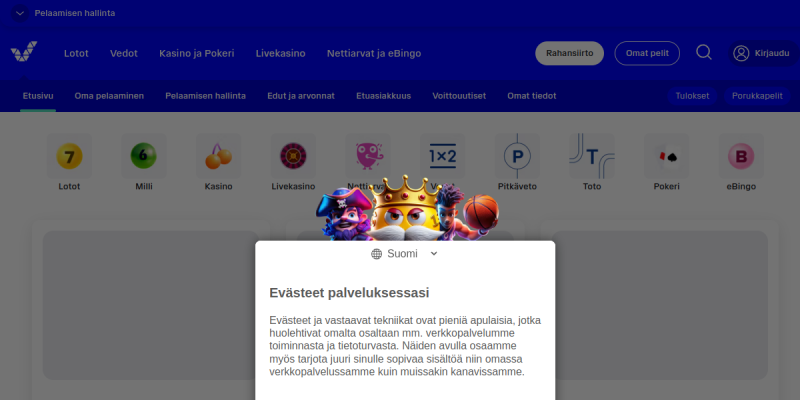Image resolution: width=800 pixels, height=400 pixels.
Task: Open the Kasino ja Pokeri menu
Action: coord(197,54)
